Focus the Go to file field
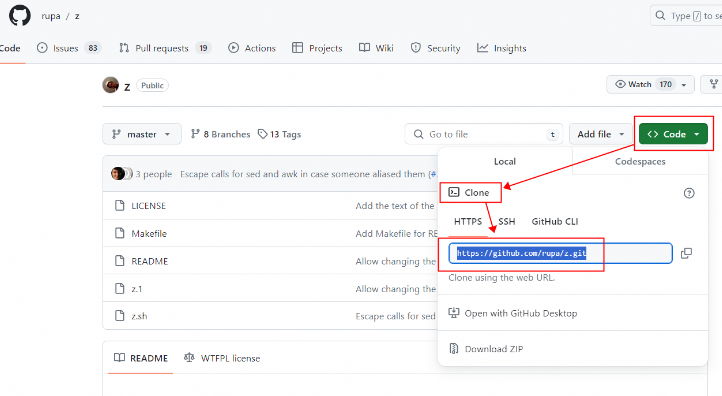The height and width of the screenshot is (396, 722). (483, 134)
